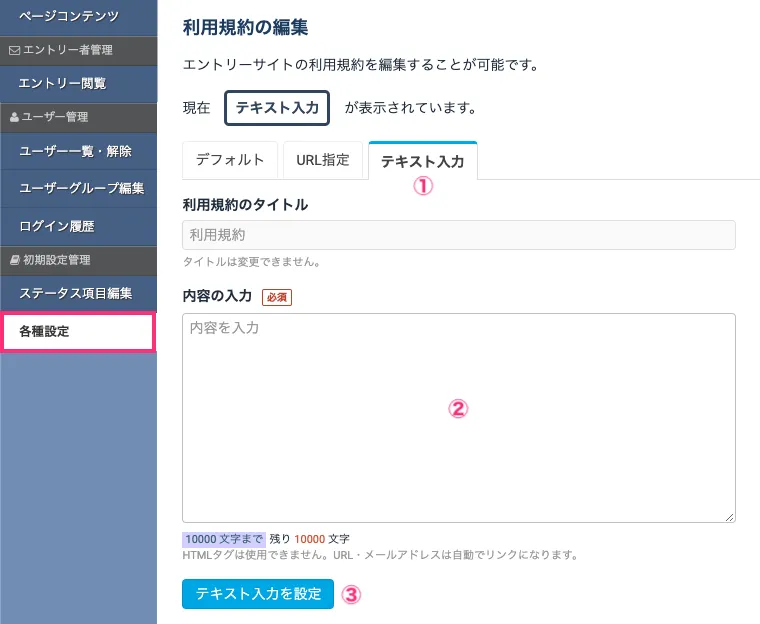This screenshot has width=760, height=624.
Task: Select the テキスト入力 tab
Action: coord(422,161)
